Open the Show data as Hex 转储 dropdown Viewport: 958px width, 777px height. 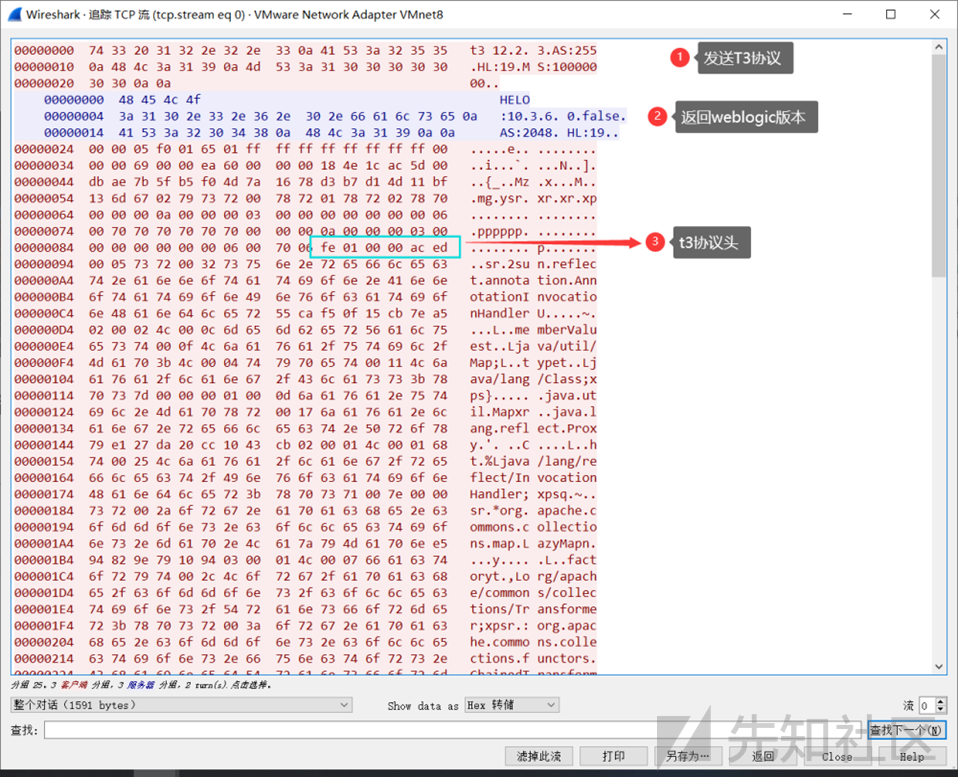tap(511, 705)
